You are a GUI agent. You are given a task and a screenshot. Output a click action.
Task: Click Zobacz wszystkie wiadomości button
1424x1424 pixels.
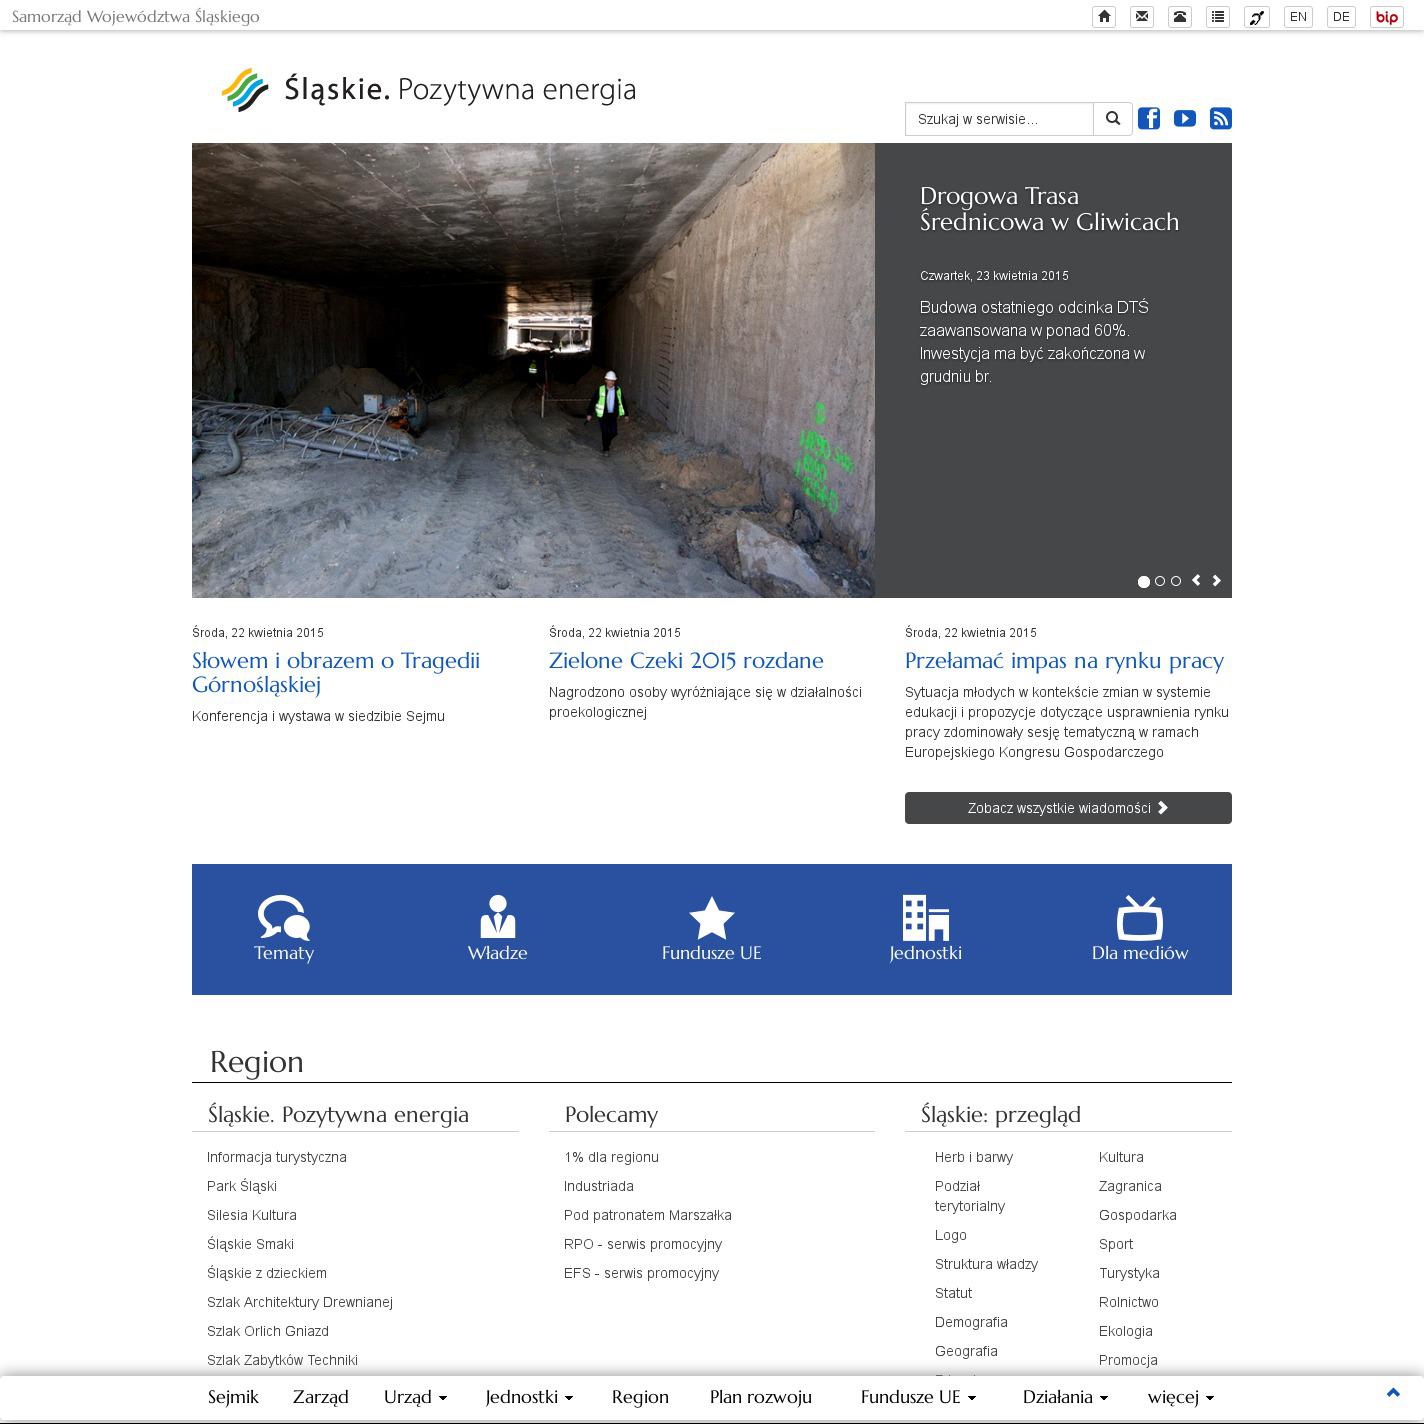[x=1068, y=808]
